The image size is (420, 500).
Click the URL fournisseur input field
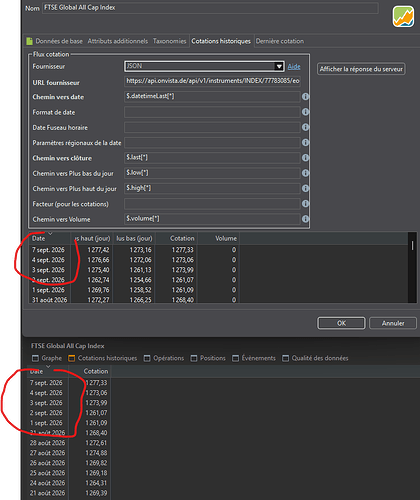tap(212, 81)
